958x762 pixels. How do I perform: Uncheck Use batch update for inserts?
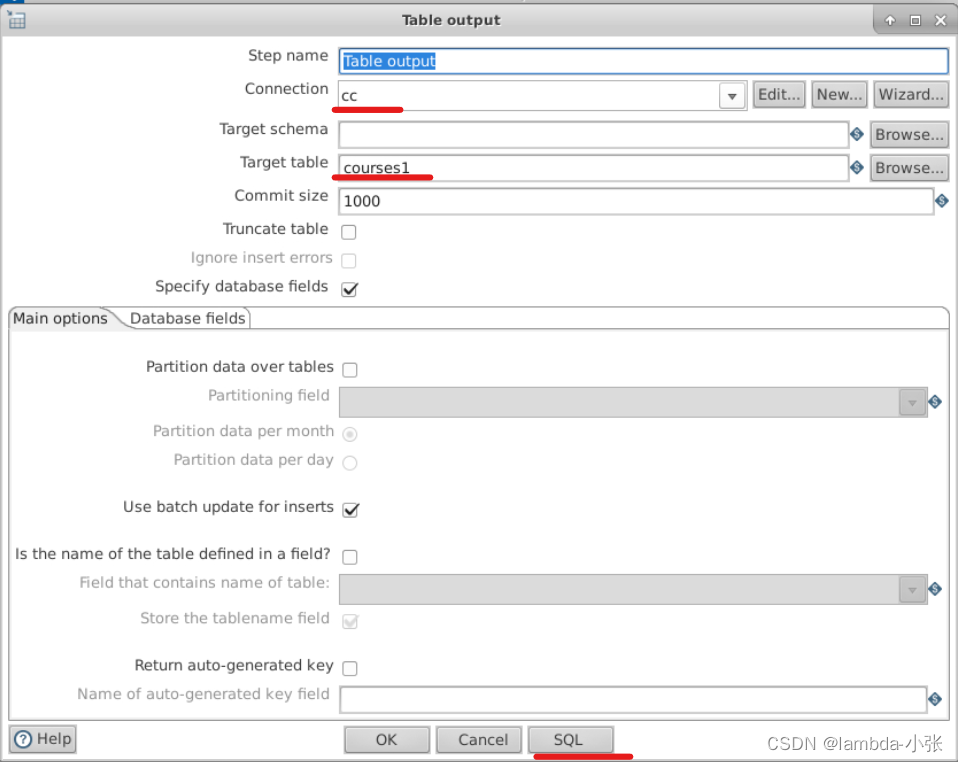[x=351, y=509]
